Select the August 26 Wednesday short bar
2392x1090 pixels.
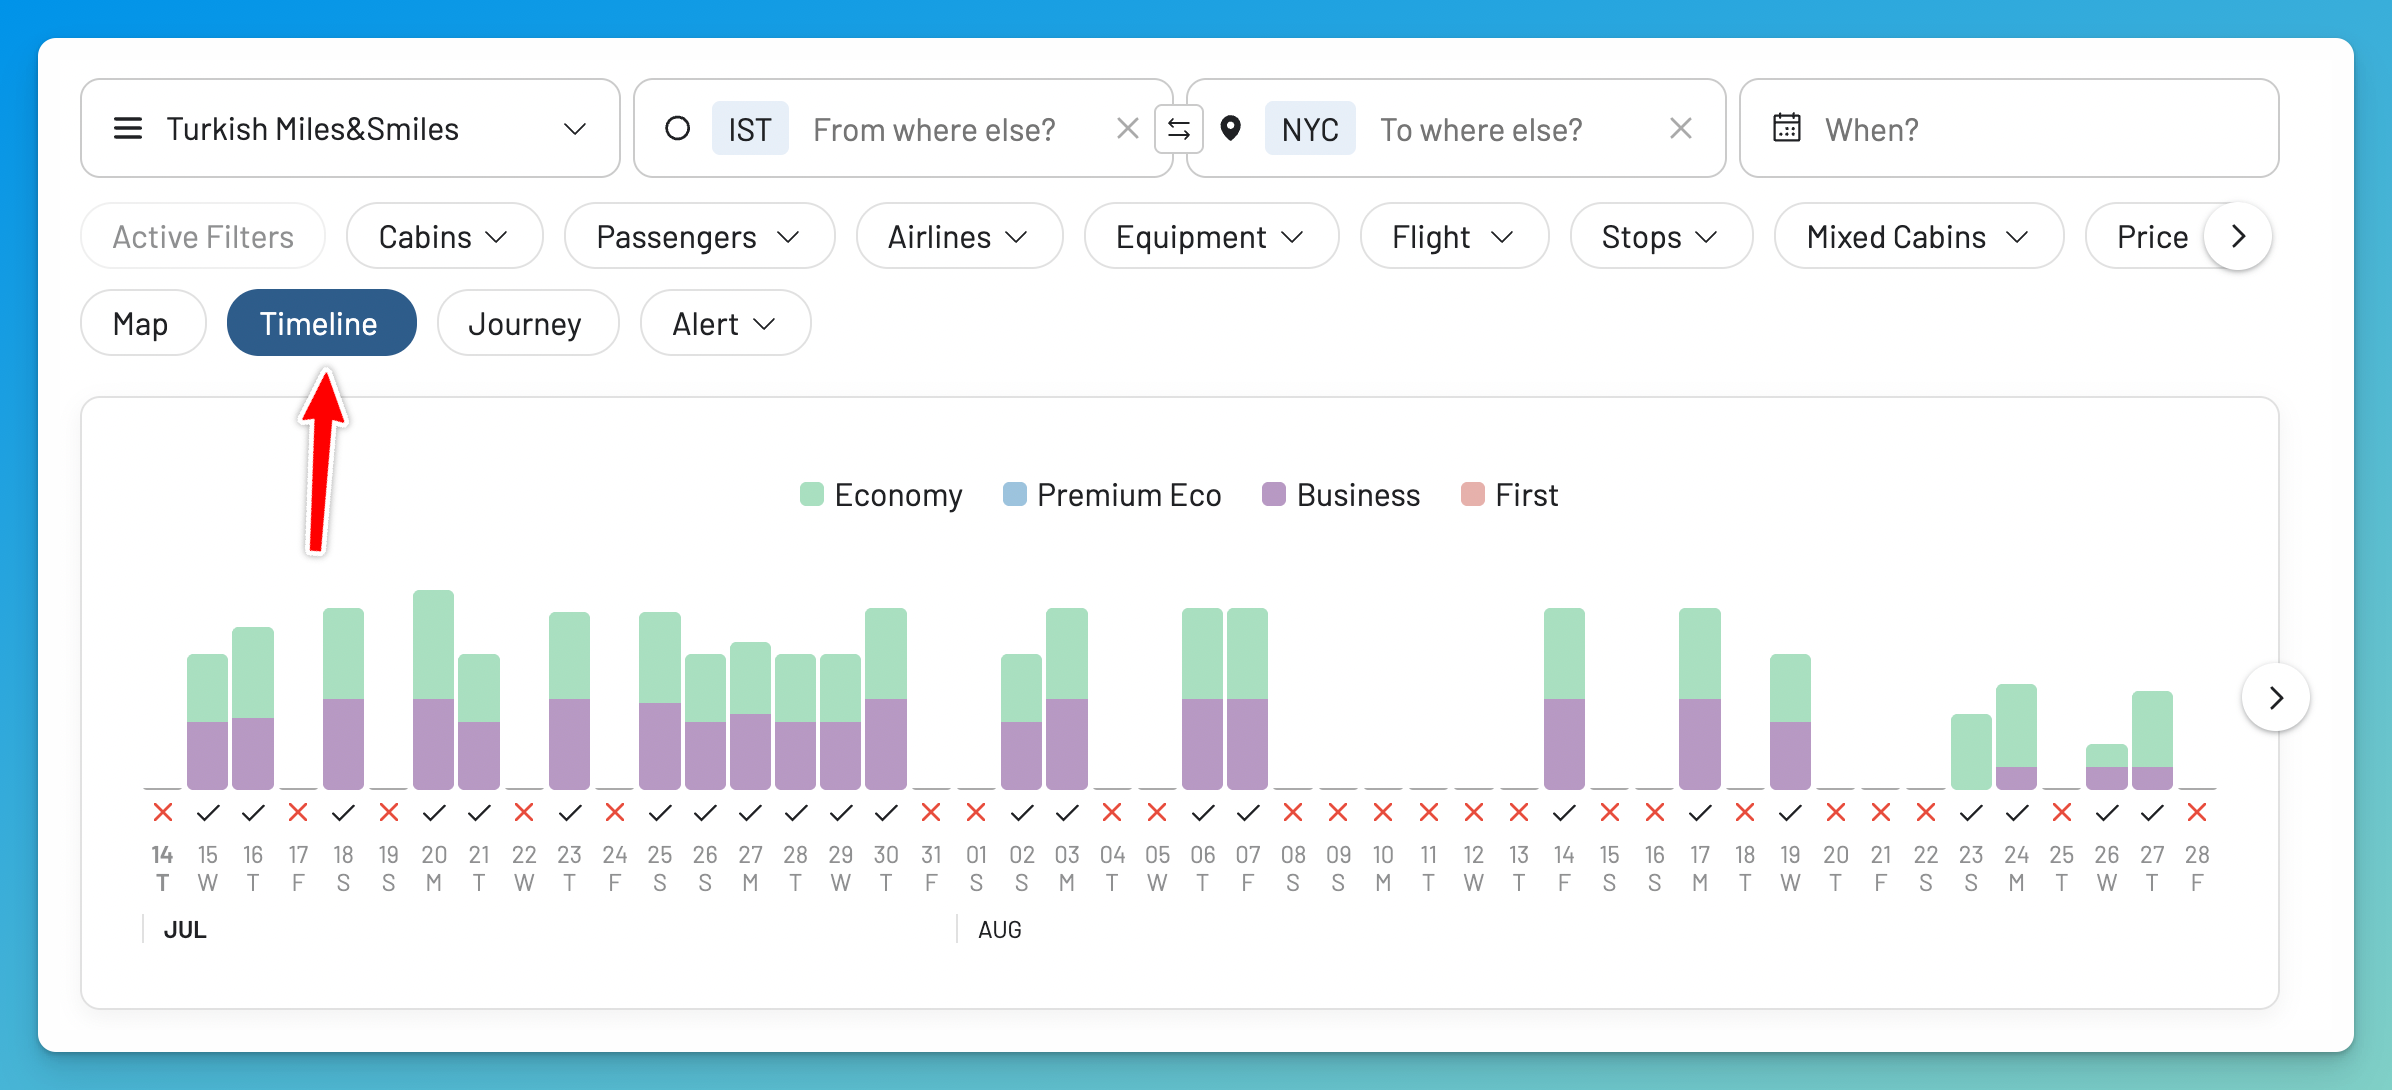coord(2107,766)
